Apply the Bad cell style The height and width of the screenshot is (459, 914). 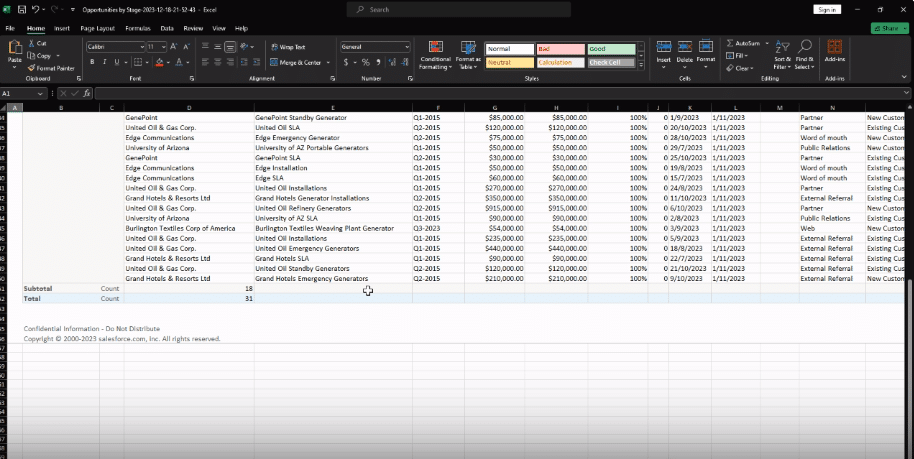560,49
